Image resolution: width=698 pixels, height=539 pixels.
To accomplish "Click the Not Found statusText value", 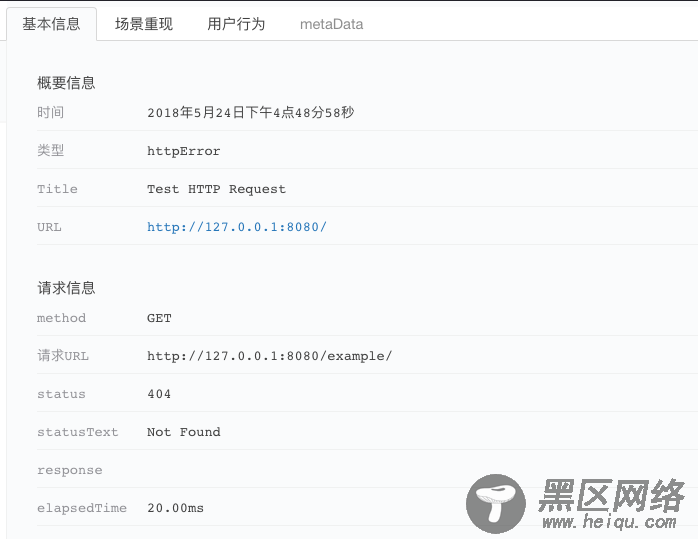I will pyautogui.click(x=183, y=432).
